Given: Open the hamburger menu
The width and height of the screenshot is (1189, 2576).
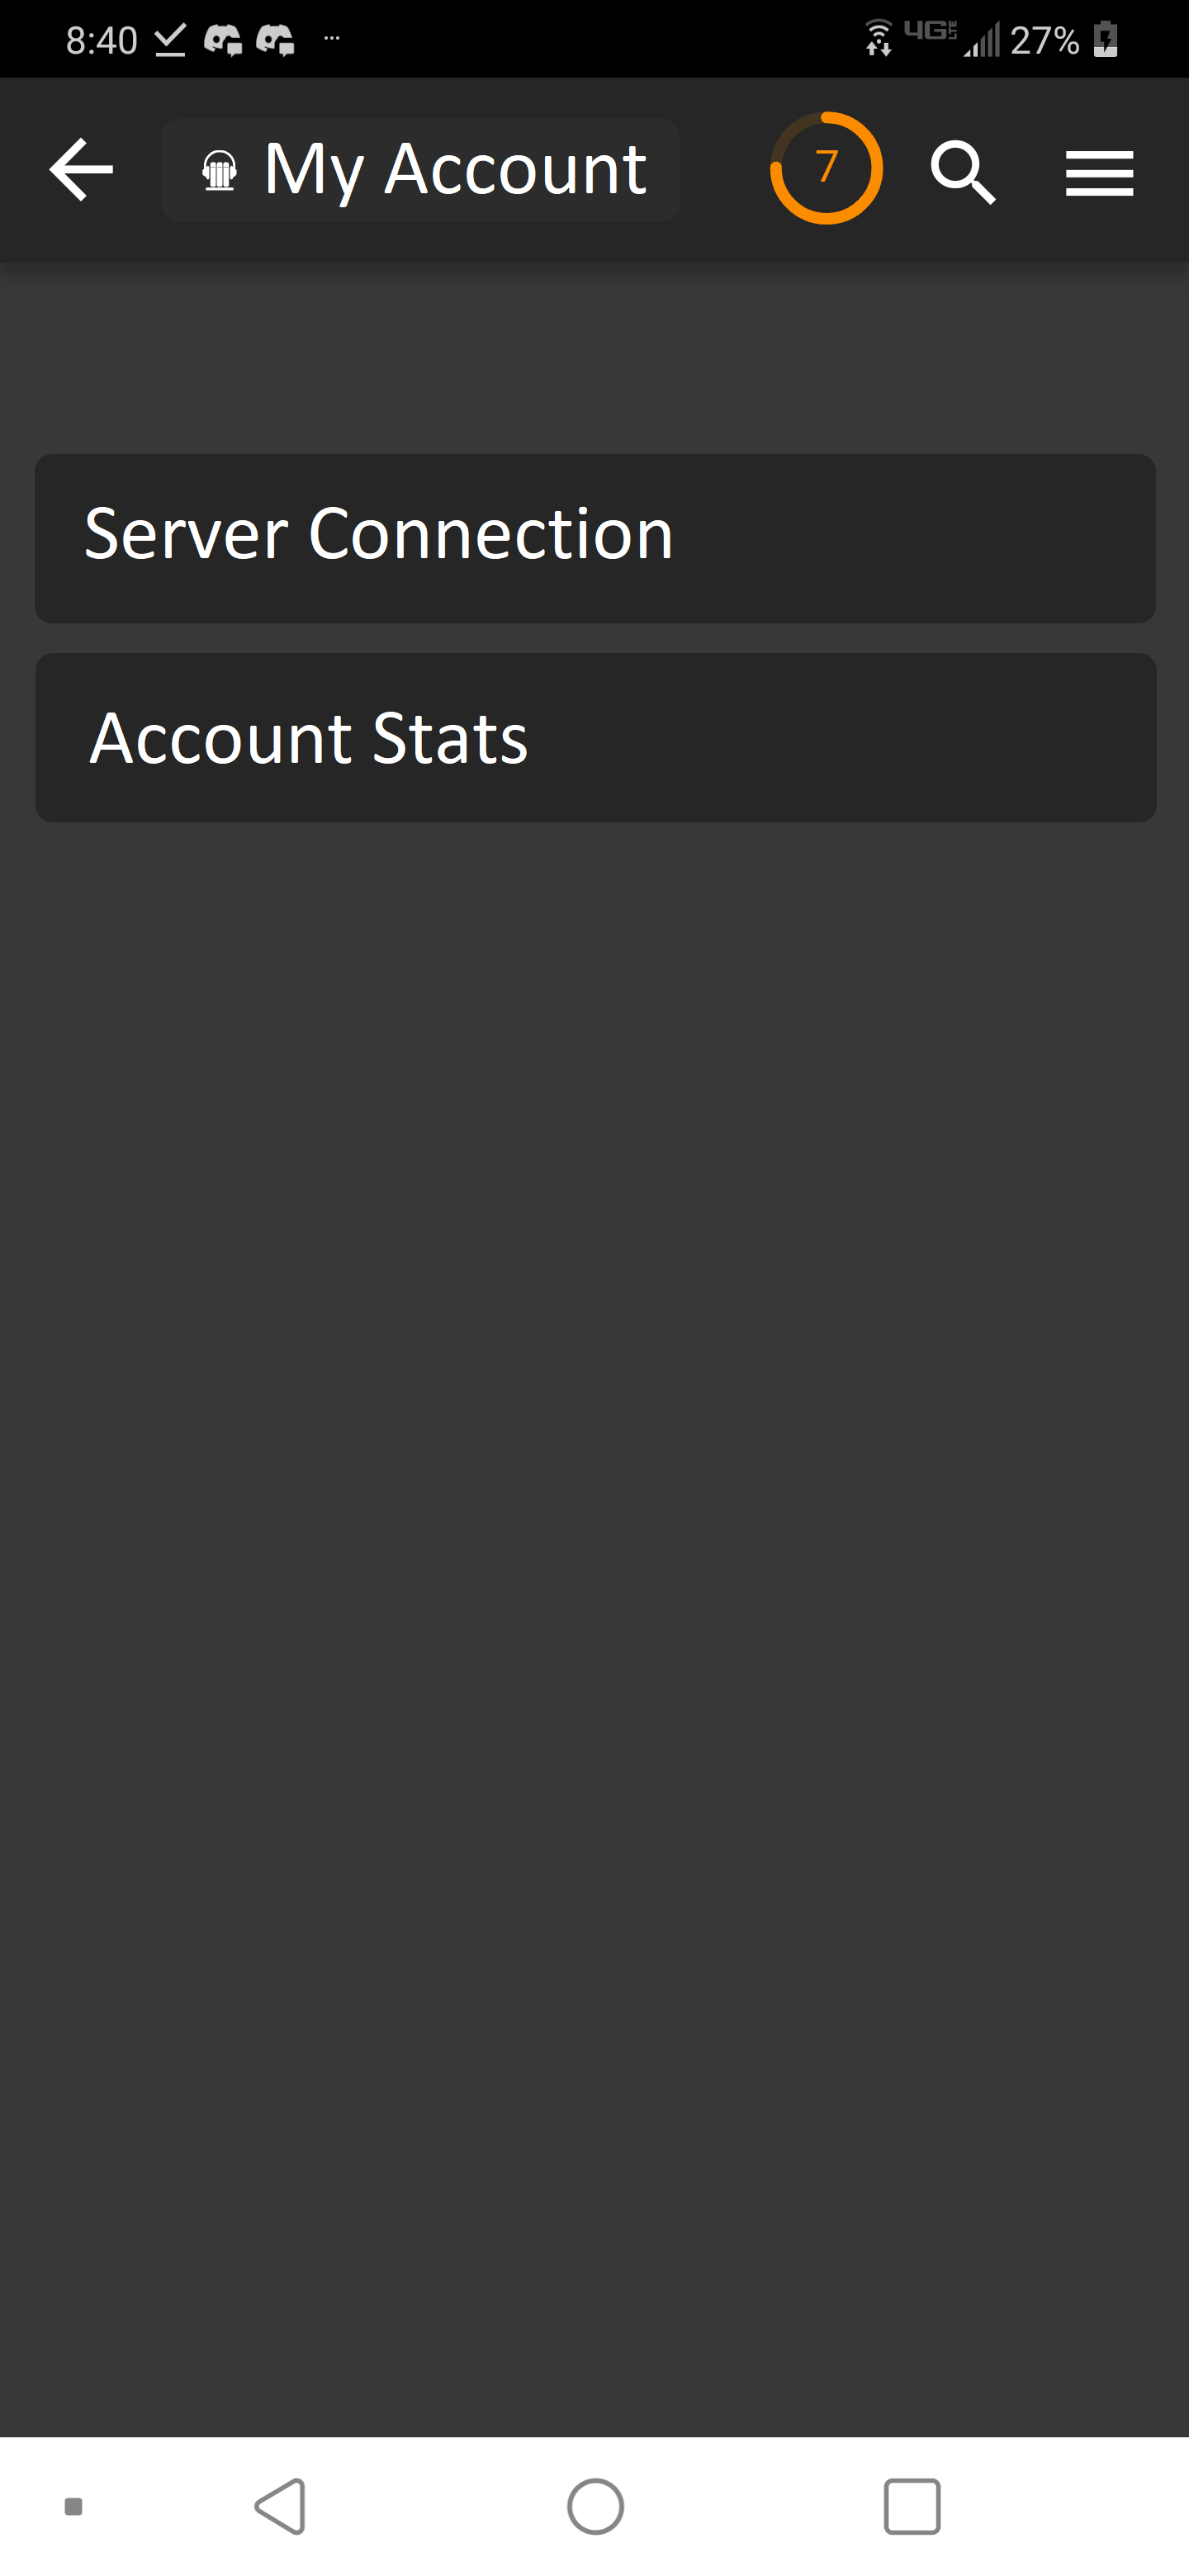Looking at the screenshot, I should [x=1099, y=173].
